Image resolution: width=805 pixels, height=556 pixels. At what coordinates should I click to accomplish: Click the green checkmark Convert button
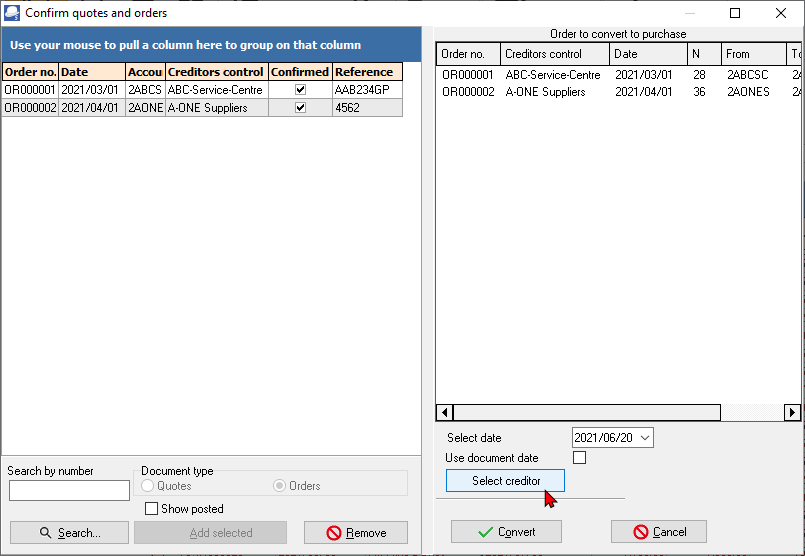click(505, 532)
